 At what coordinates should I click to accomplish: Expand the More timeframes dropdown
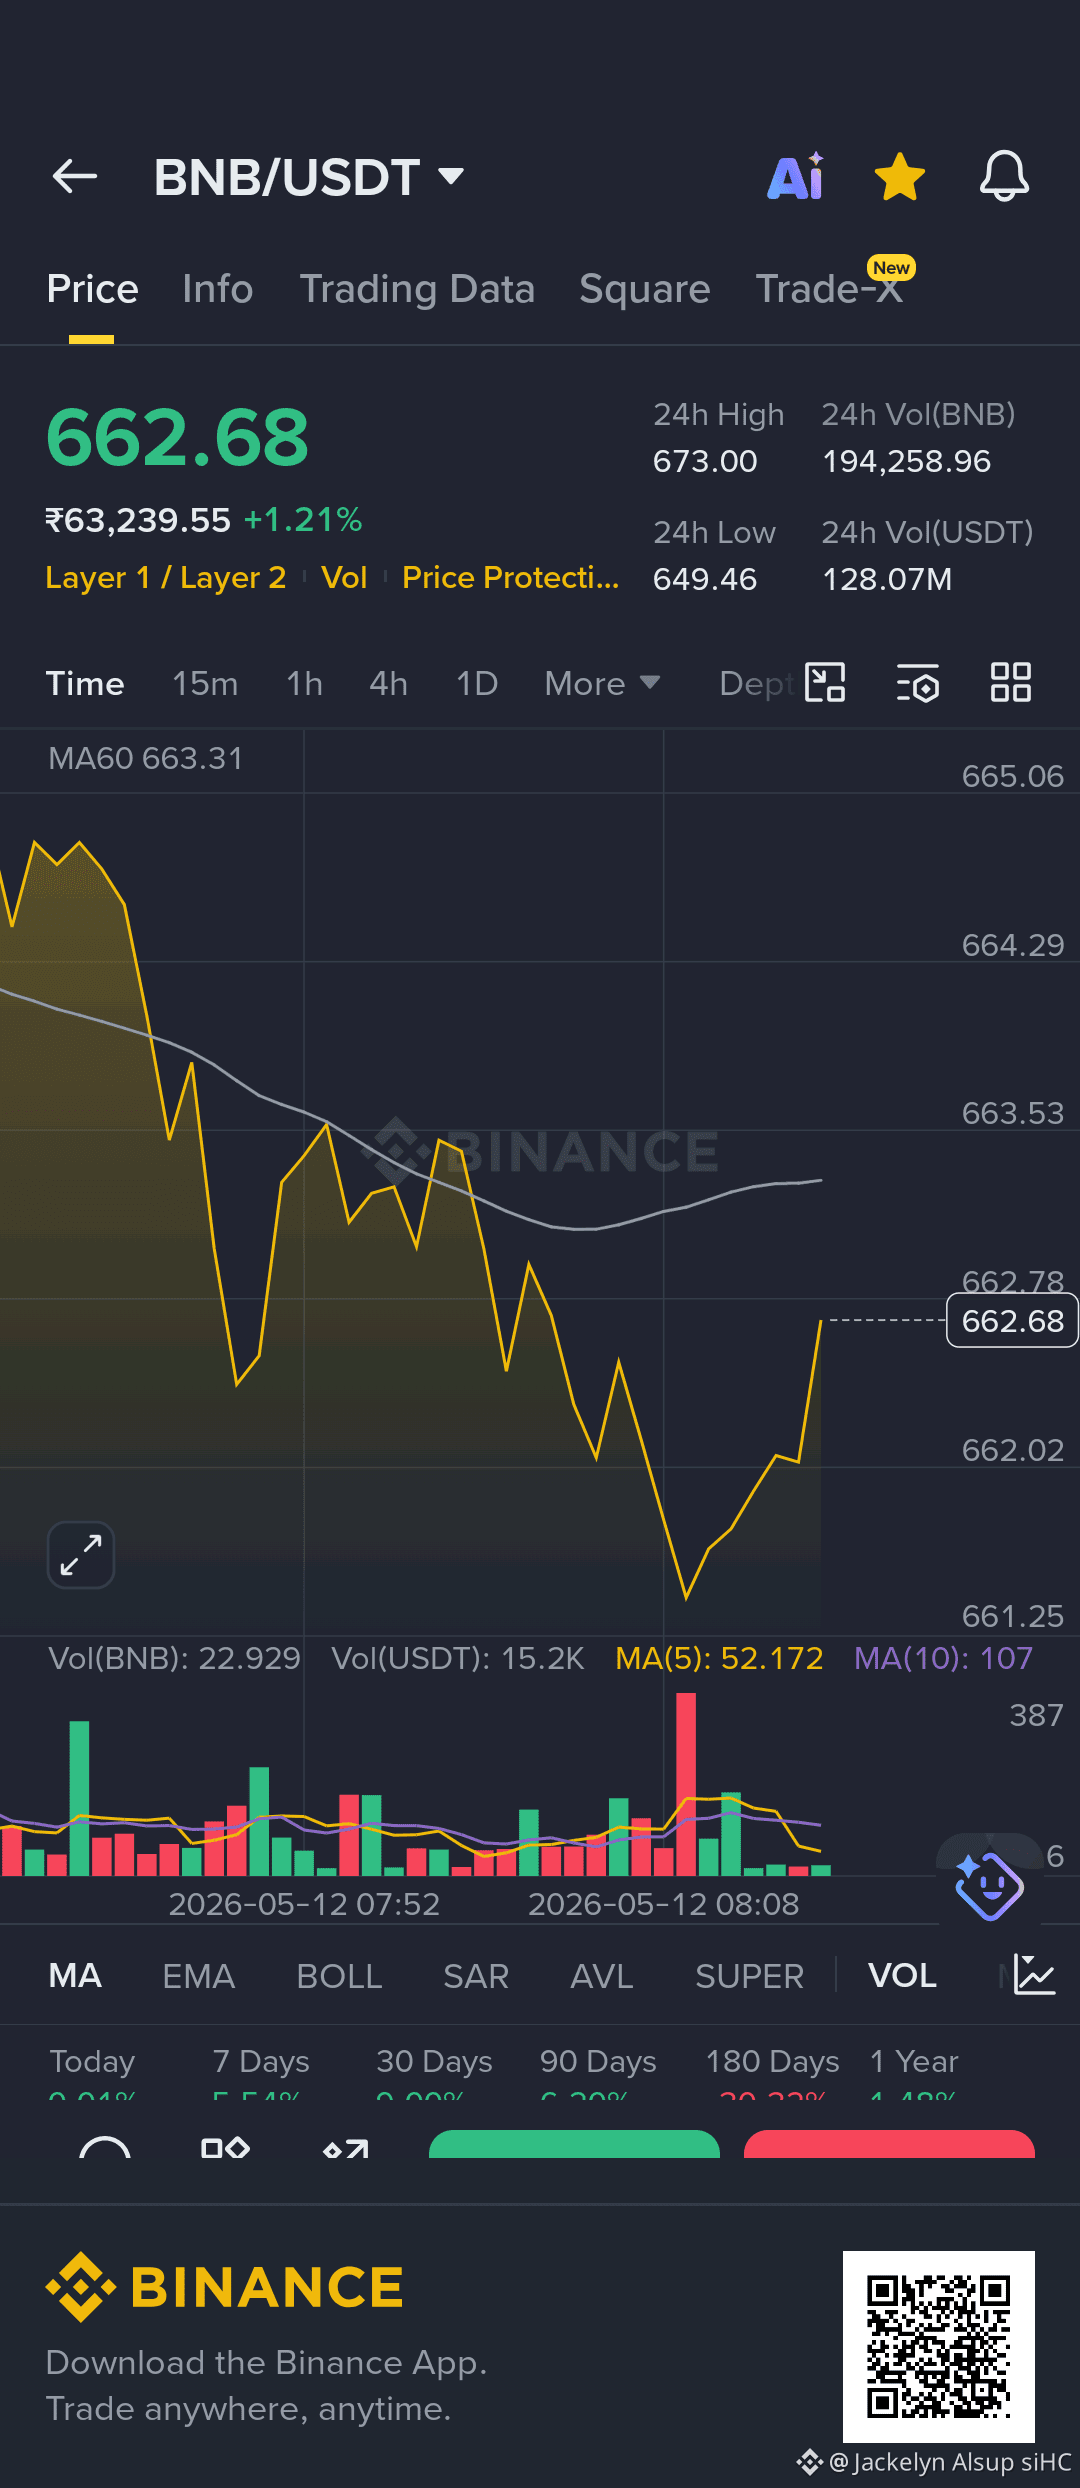point(602,684)
